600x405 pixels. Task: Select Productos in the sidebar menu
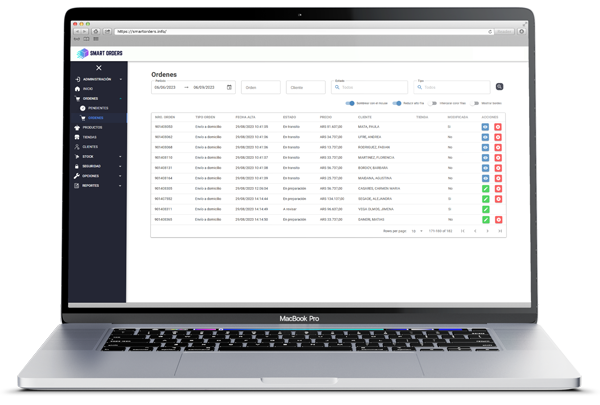pyautogui.click(x=92, y=127)
